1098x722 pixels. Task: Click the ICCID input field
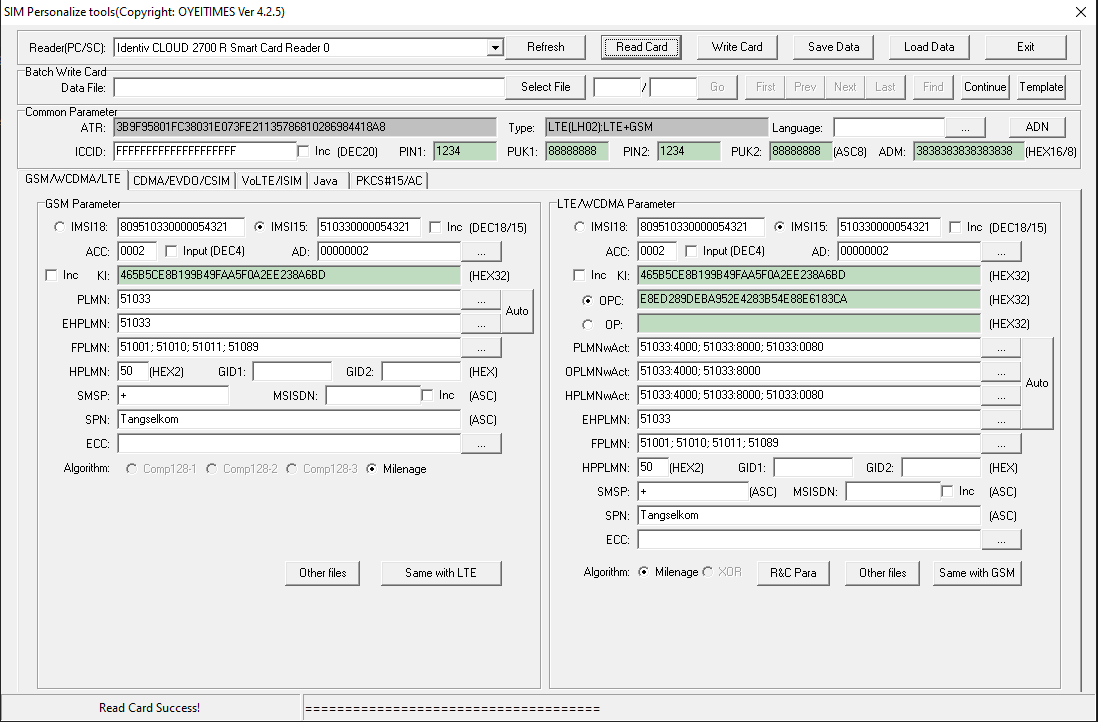click(x=204, y=151)
